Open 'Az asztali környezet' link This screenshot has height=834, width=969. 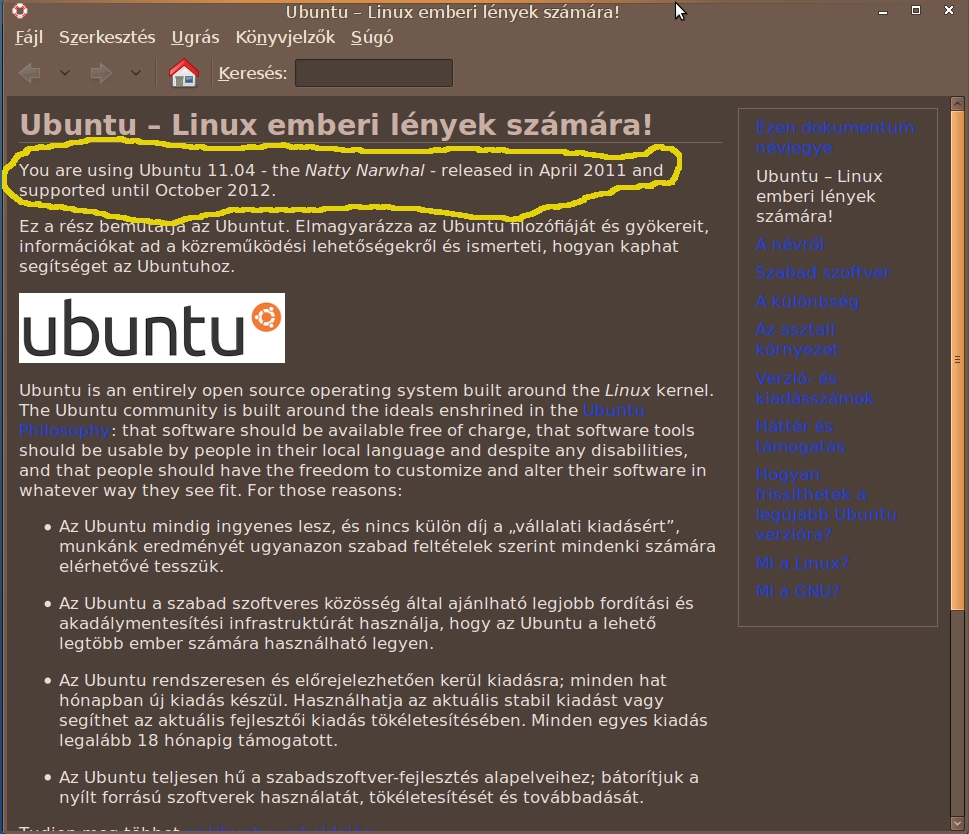(797, 339)
